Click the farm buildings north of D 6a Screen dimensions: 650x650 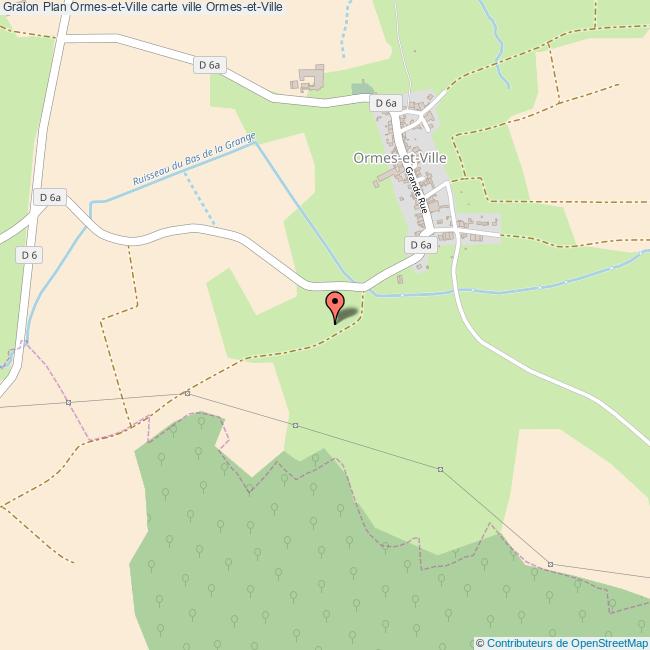pyautogui.click(x=308, y=78)
